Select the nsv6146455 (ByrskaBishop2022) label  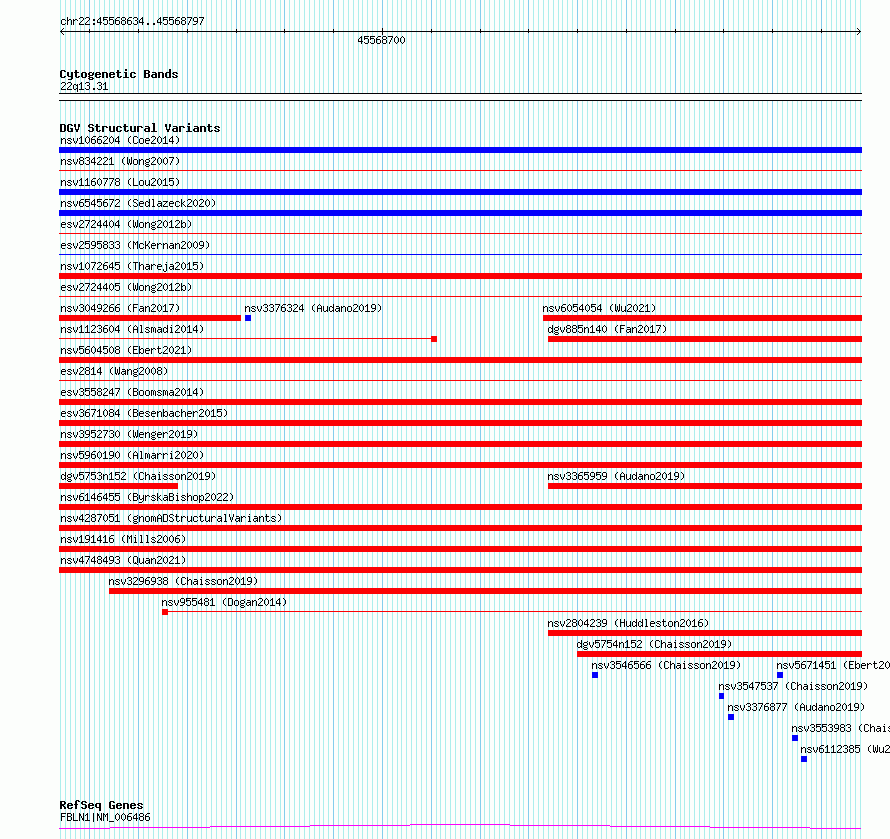147,497
